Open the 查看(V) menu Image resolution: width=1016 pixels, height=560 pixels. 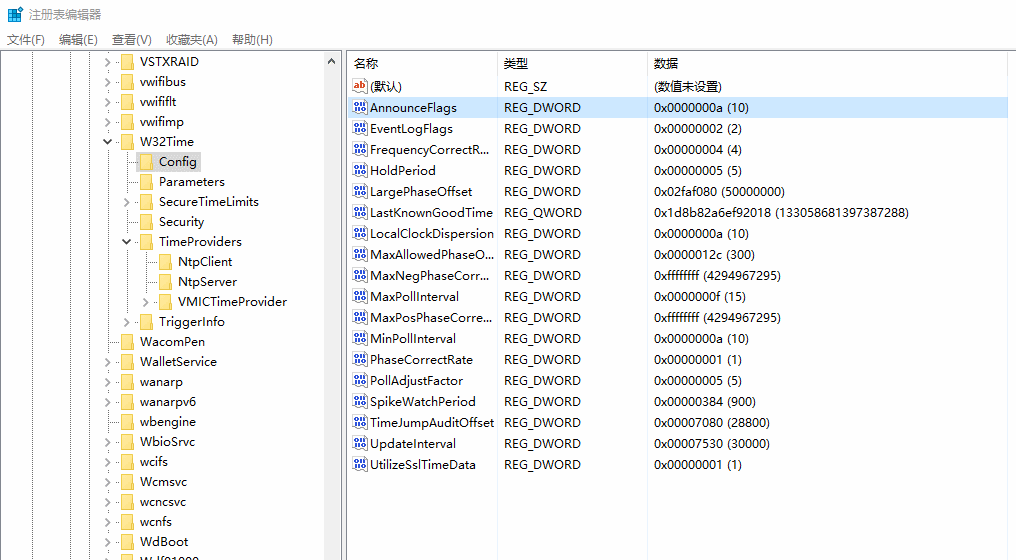[132, 40]
